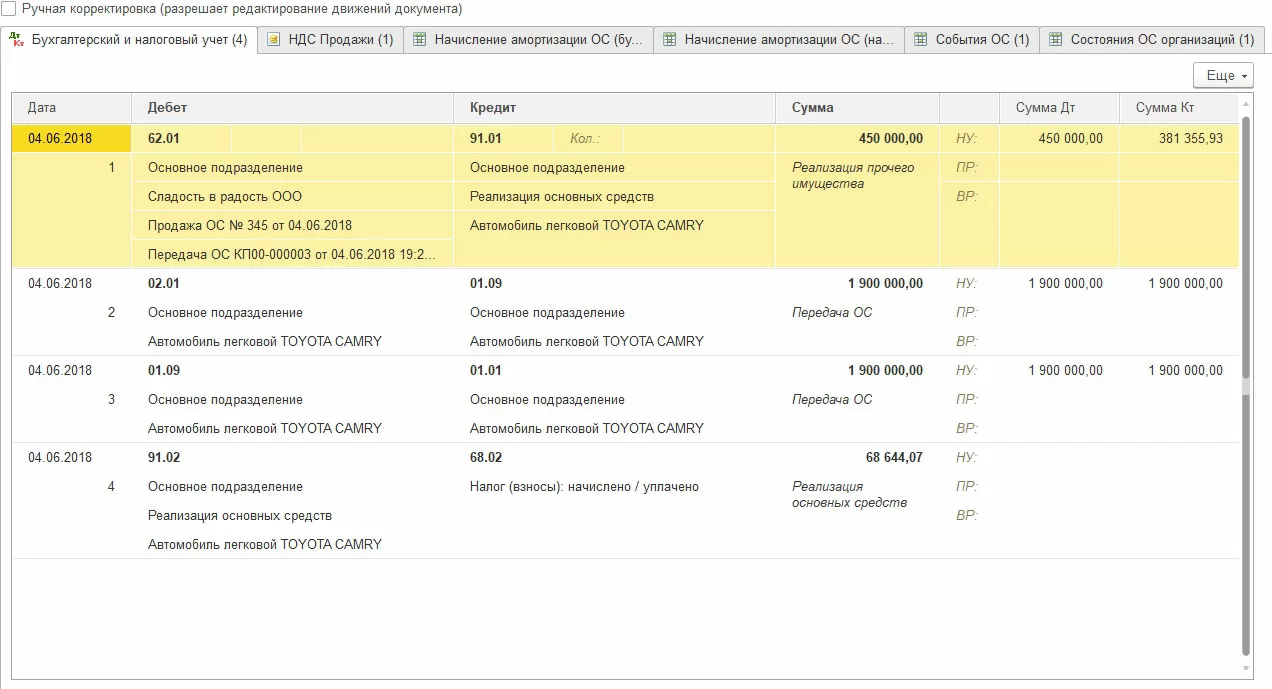Open the Еще dropdown menu
Image resolution: width=1272 pixels, height=689 pixels.
point(1223,76)
